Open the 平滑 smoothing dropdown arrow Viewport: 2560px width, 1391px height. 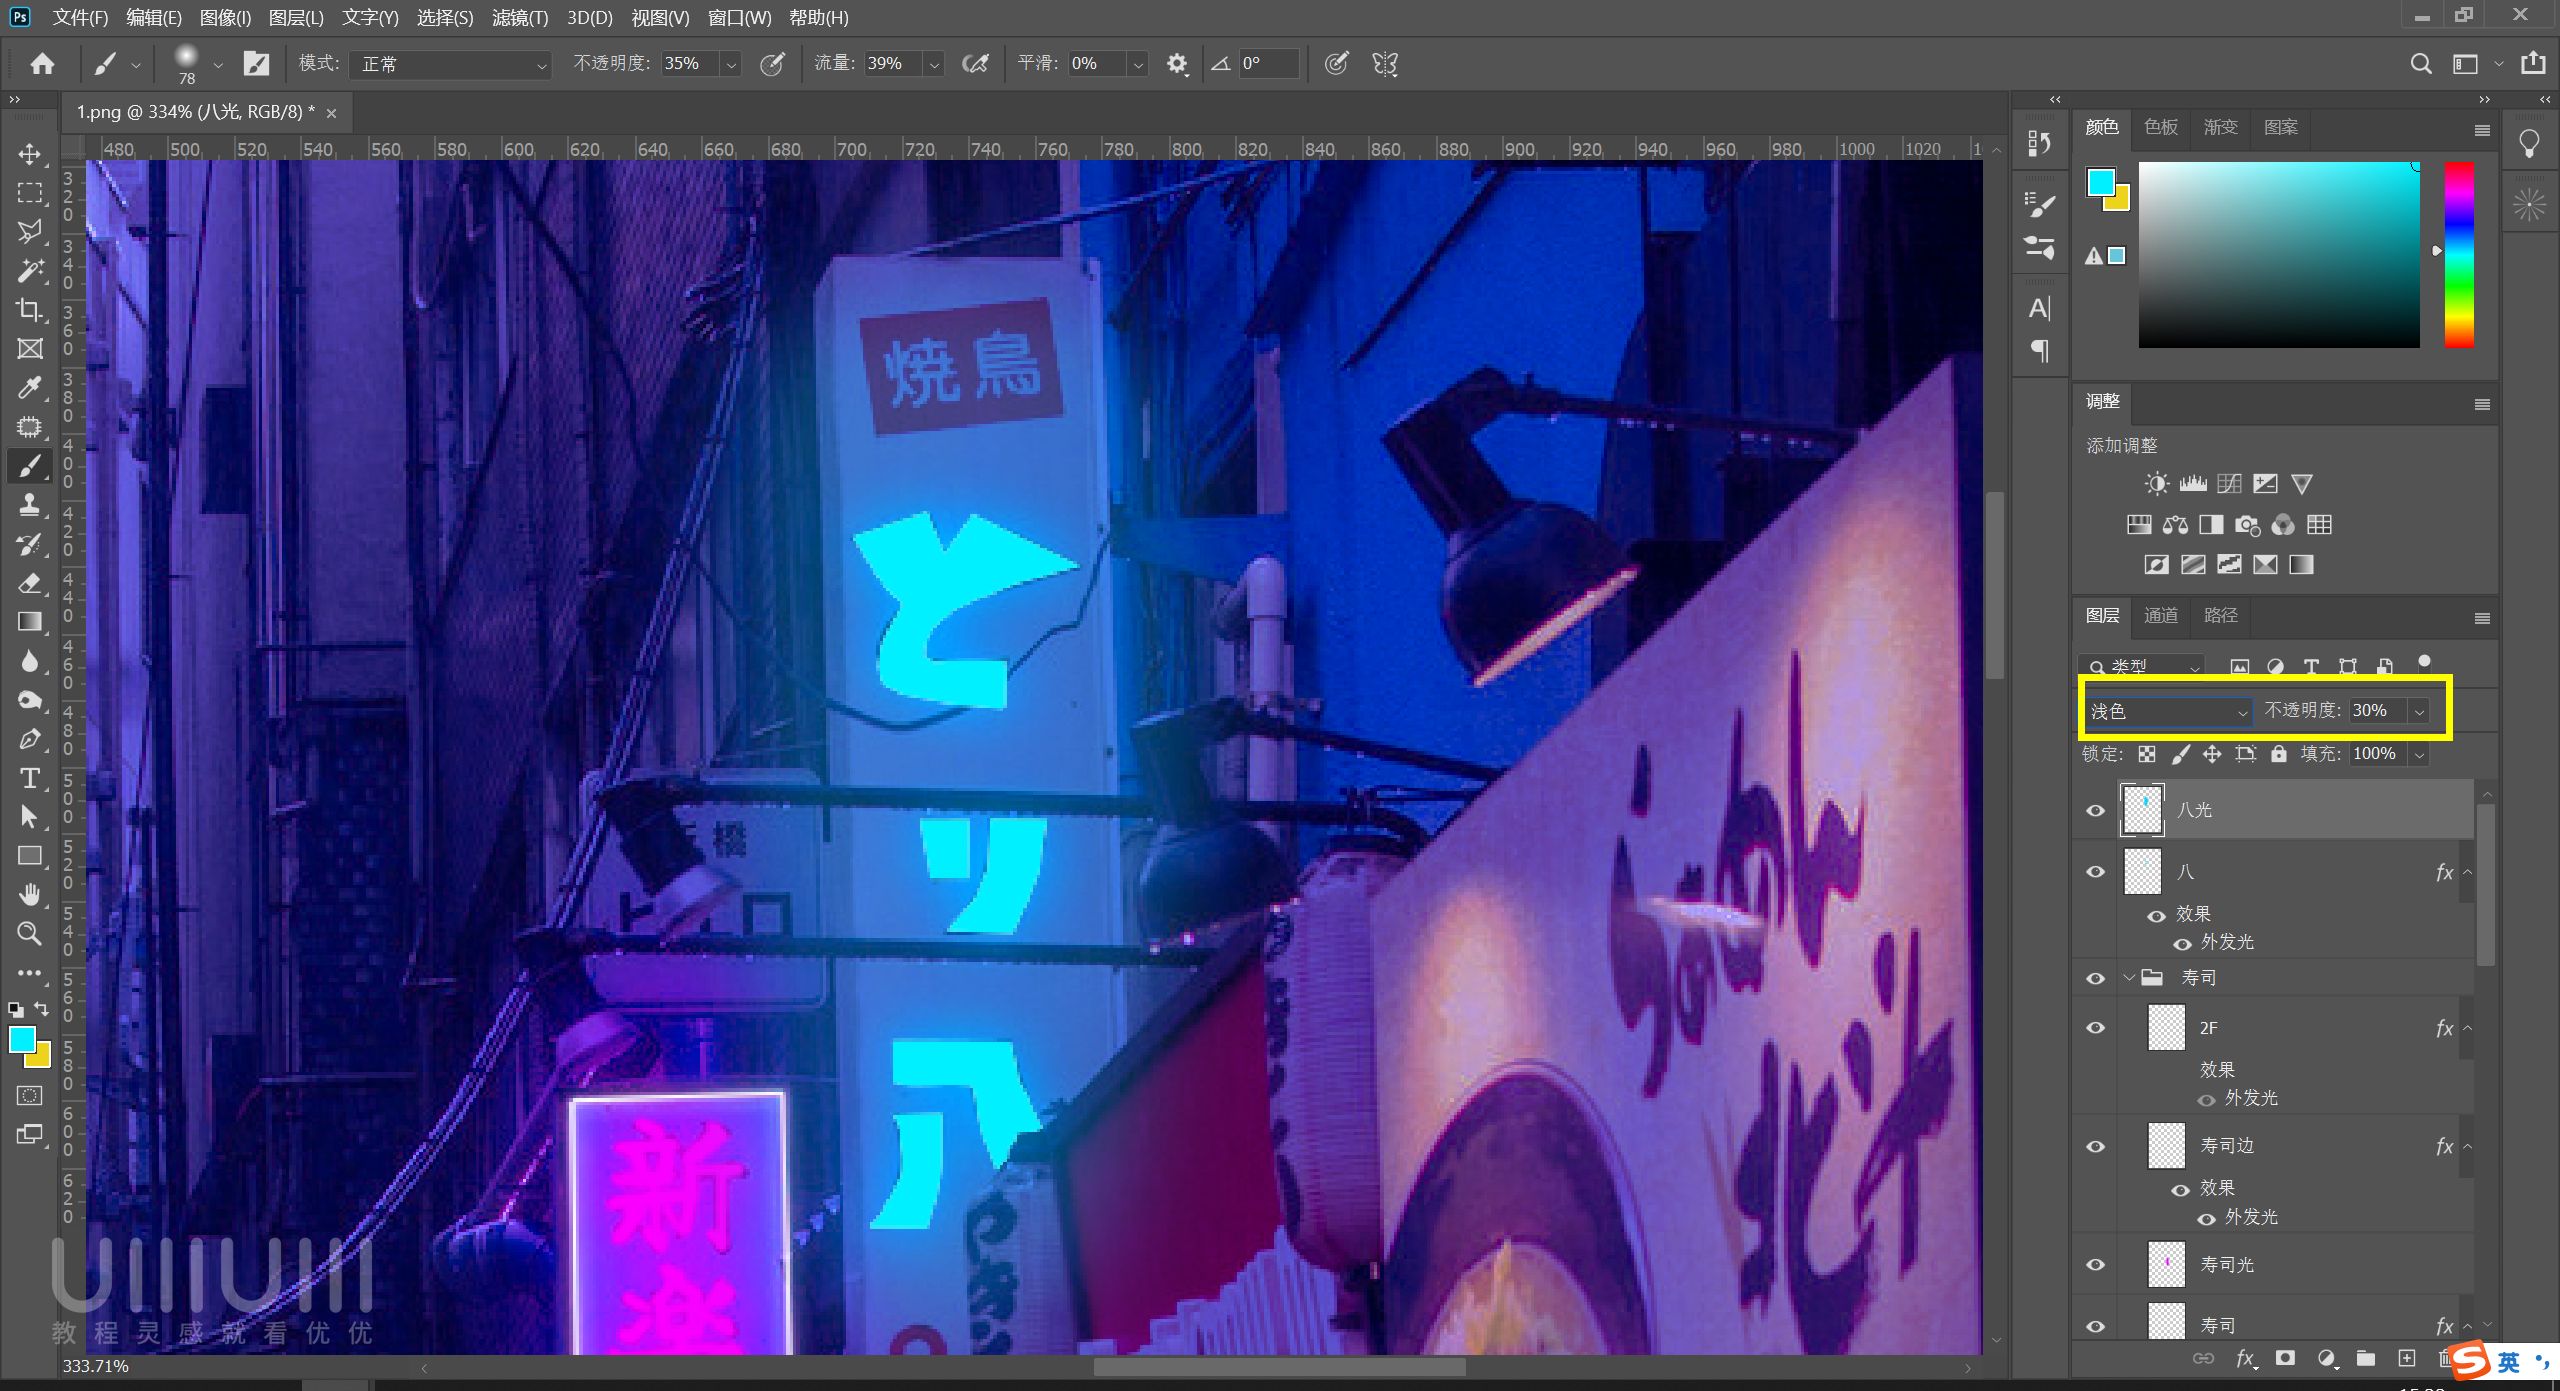pyautogui.click(x=1138, y=64)
